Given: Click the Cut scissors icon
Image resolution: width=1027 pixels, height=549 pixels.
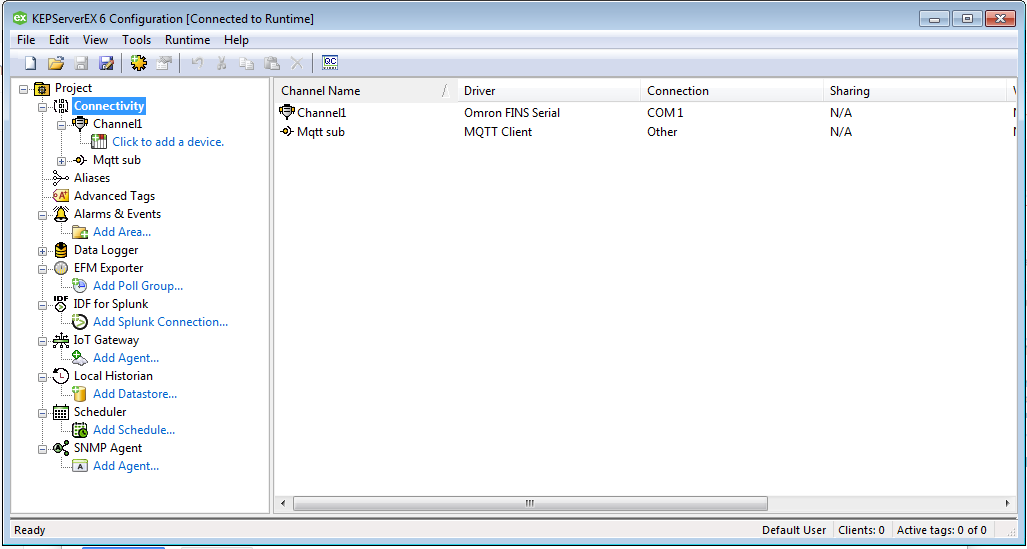Looking at the screenshot, I should tap(221, 63).
